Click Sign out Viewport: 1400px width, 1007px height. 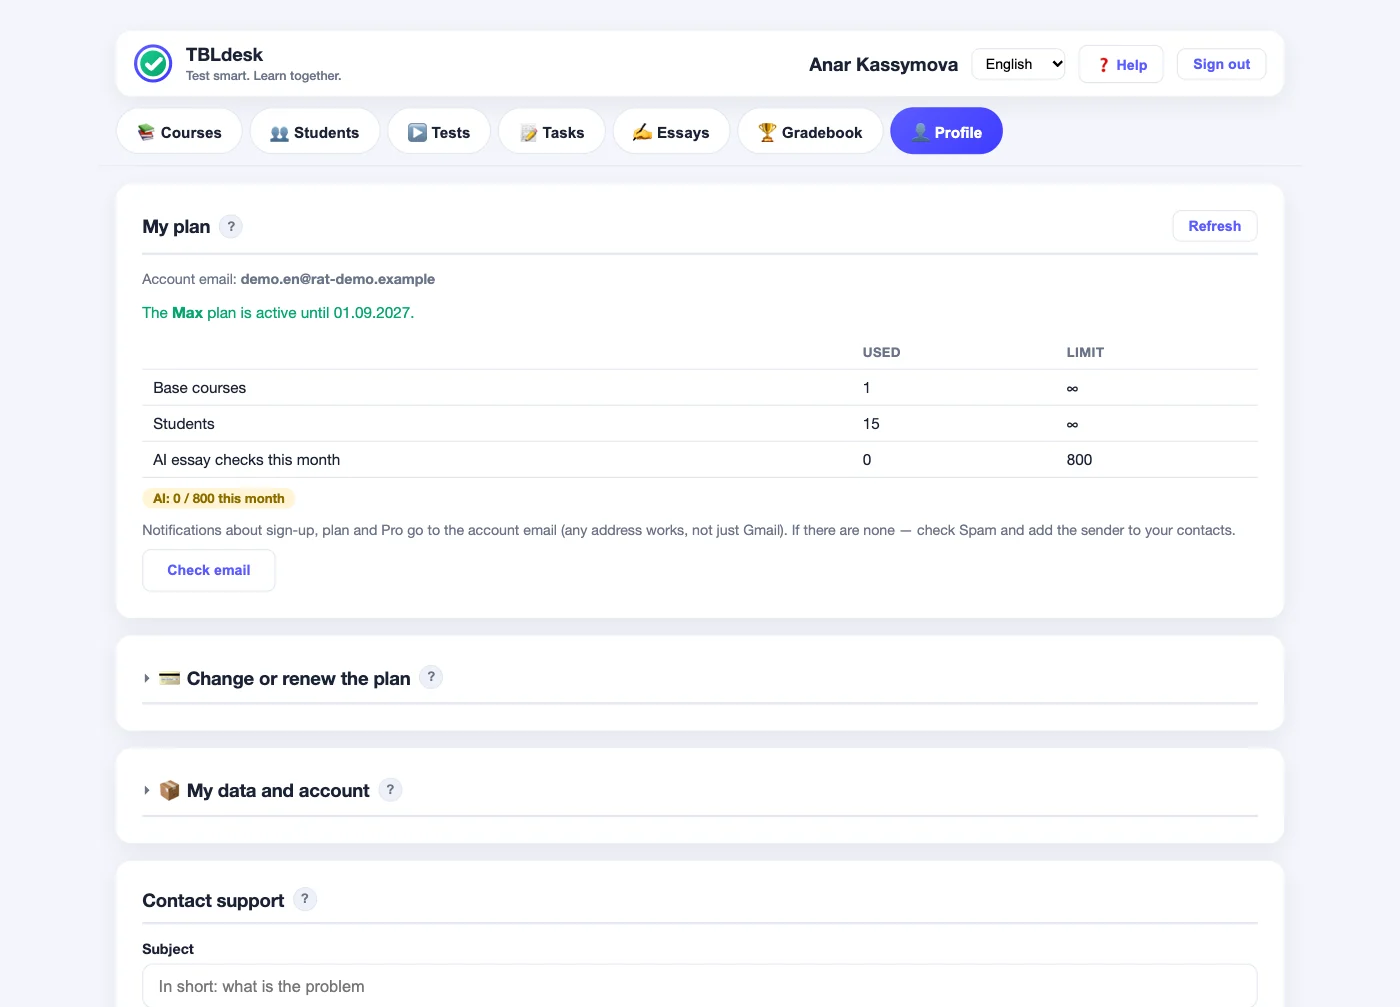pos(1221,64)
